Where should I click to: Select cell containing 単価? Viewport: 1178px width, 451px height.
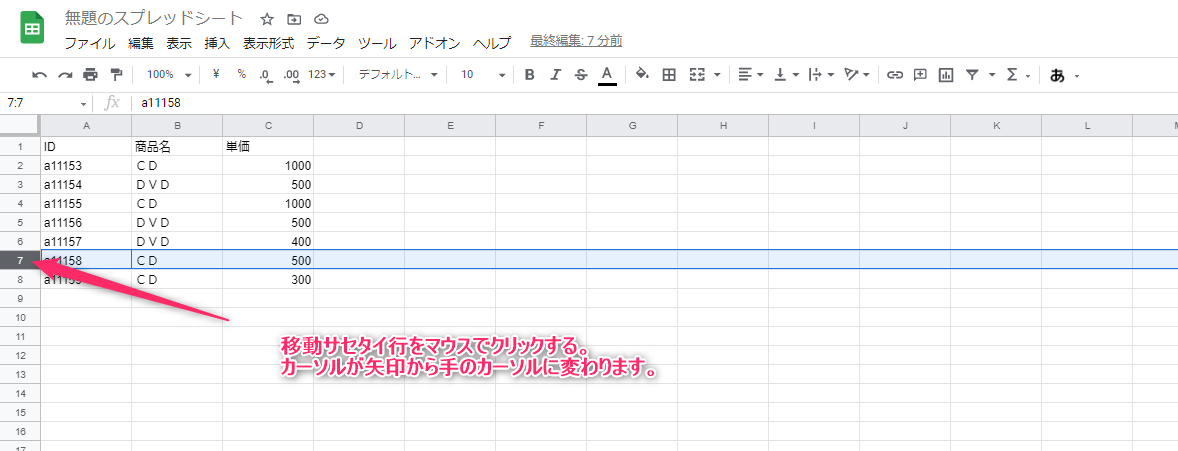pyautogui.click(x=268, y=146)
